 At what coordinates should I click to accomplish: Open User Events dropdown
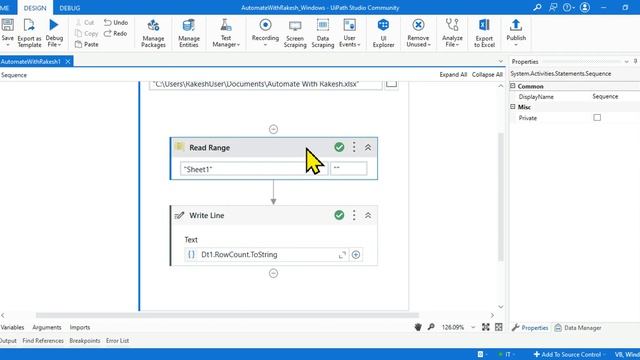pyautogui.click(x=349, y=33)
